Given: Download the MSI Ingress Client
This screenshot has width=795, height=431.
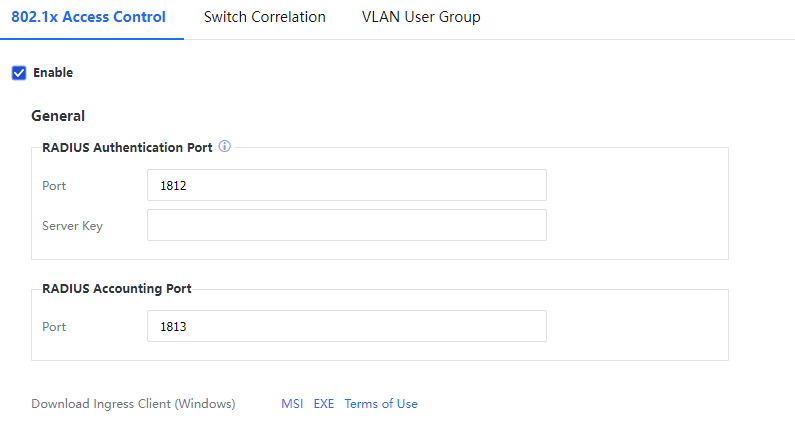Looking at the screenshot, I should 292,404.
